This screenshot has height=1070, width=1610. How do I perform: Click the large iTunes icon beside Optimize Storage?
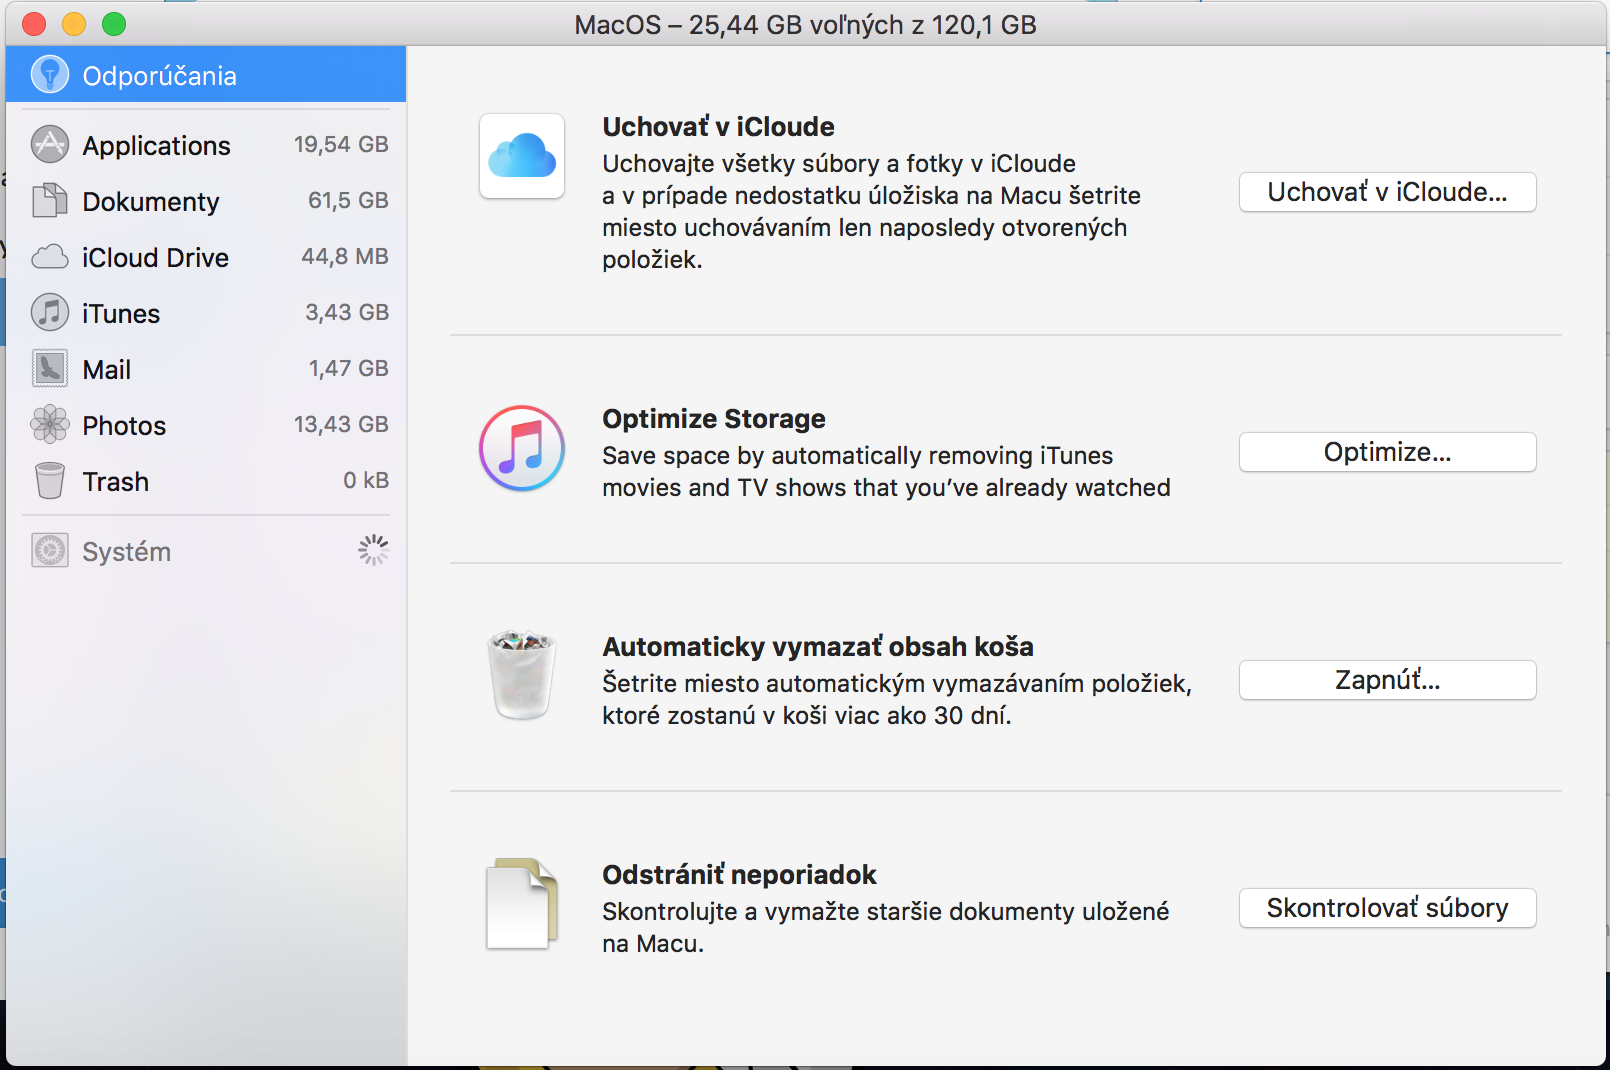point(522,448)
